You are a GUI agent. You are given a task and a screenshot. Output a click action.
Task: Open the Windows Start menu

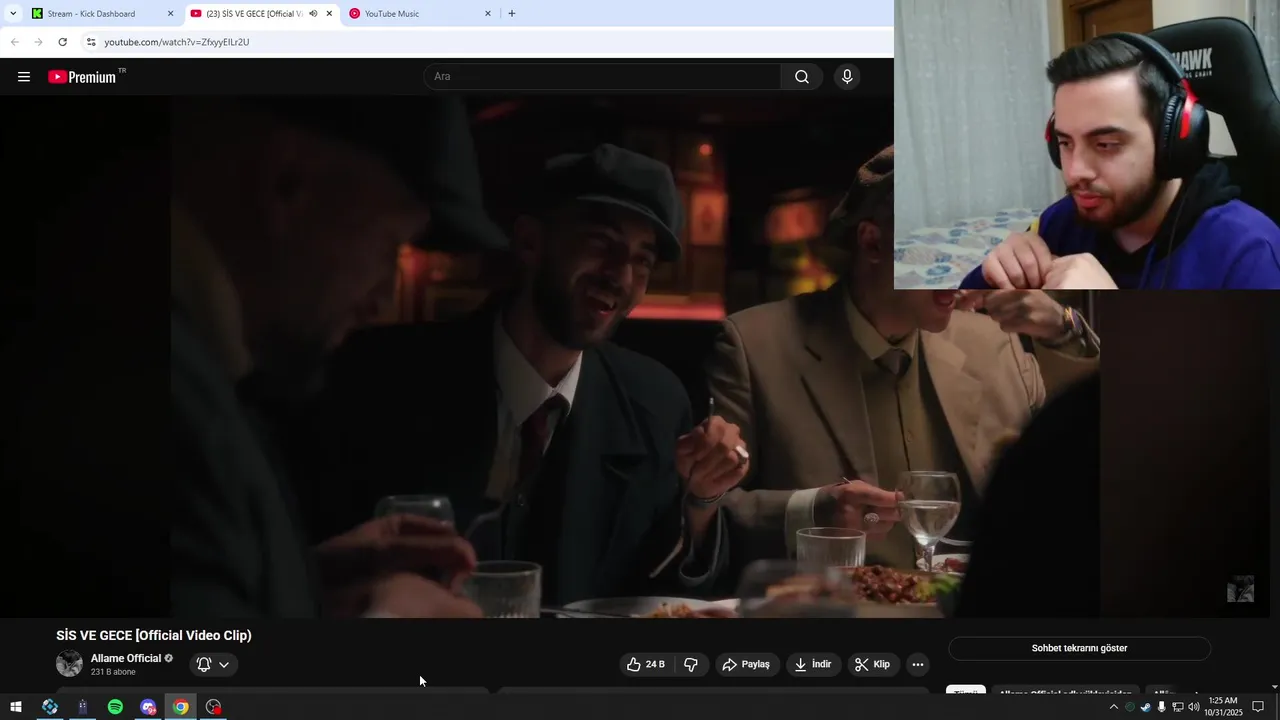[x=15, y=707]
